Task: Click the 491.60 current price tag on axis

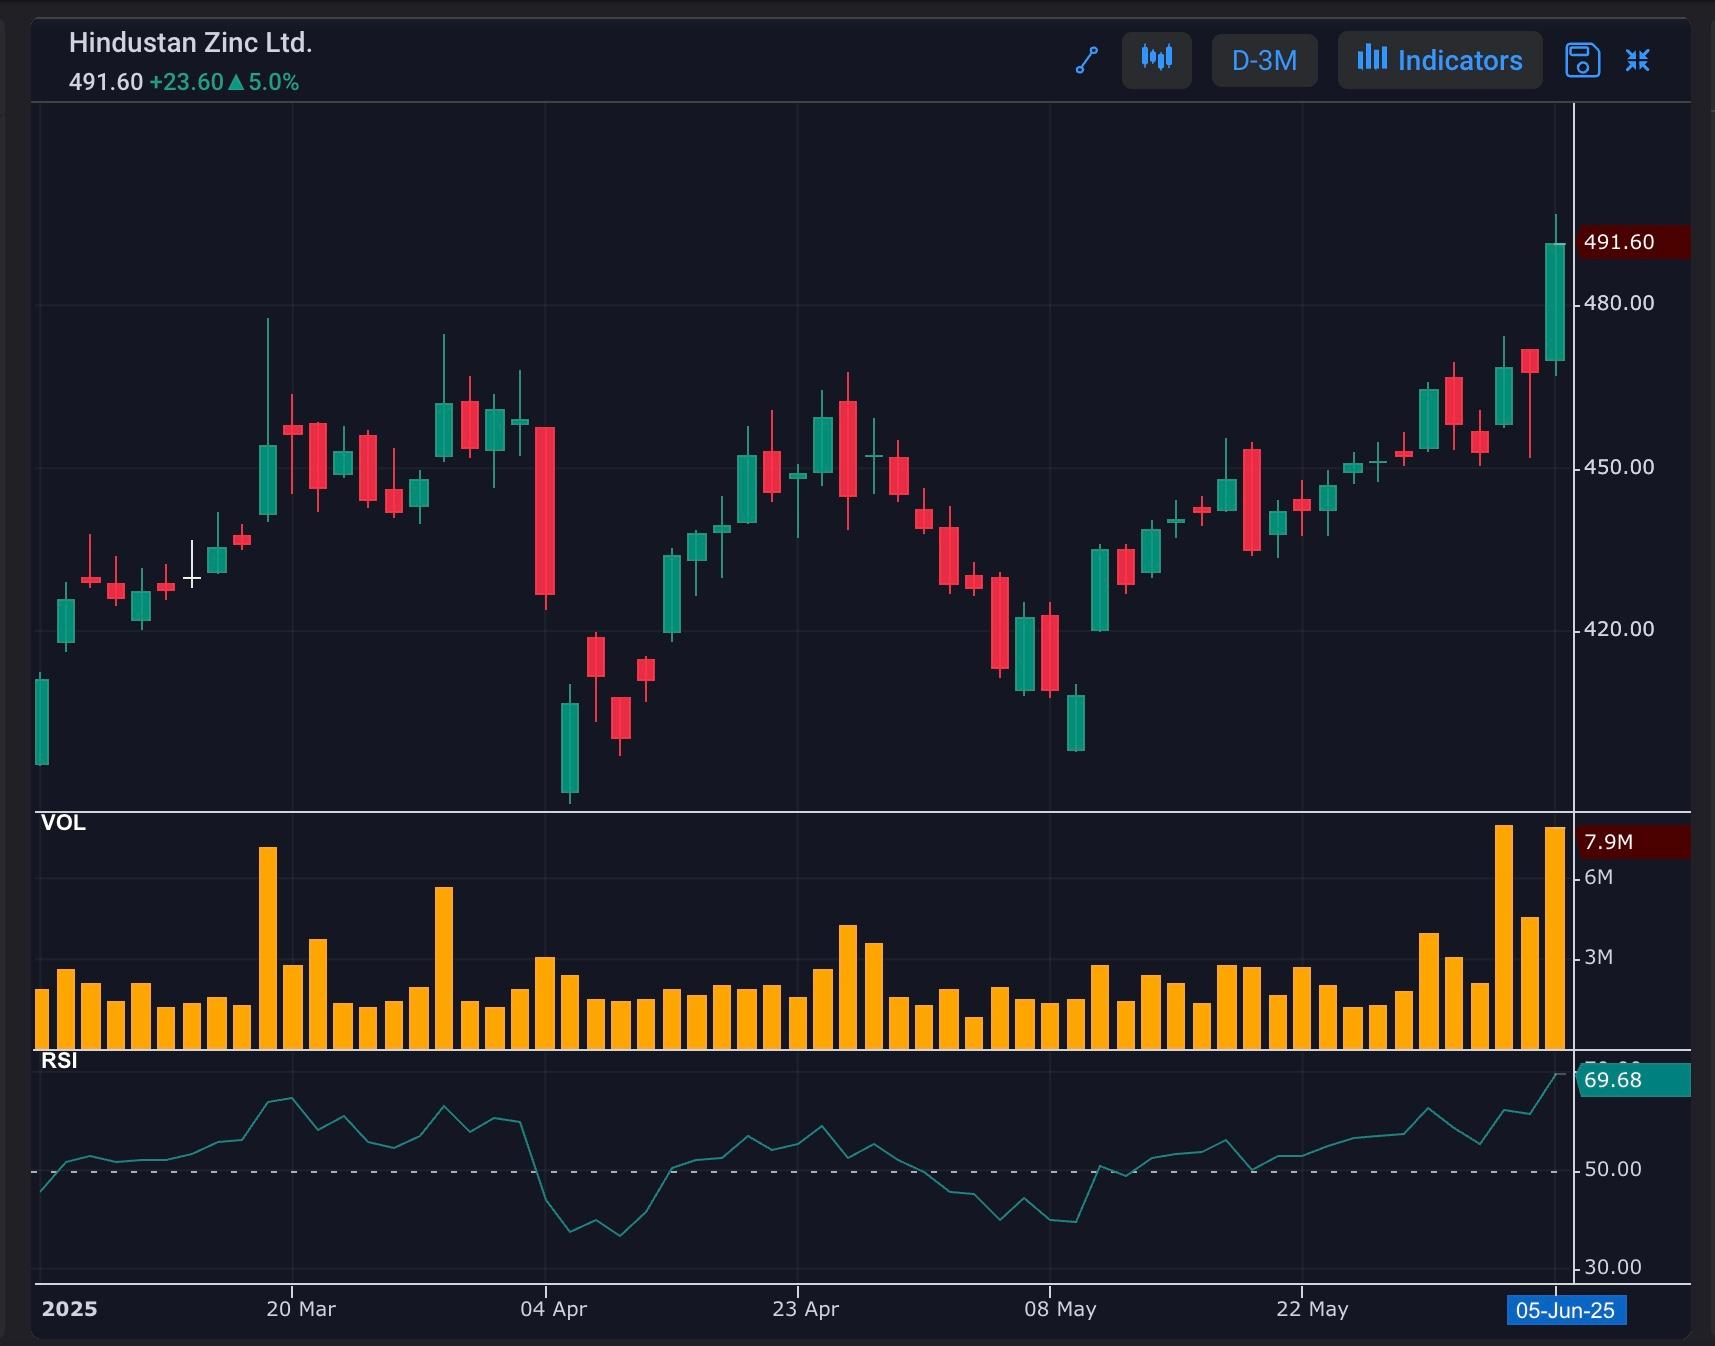Action: (x=1633, y=242)
